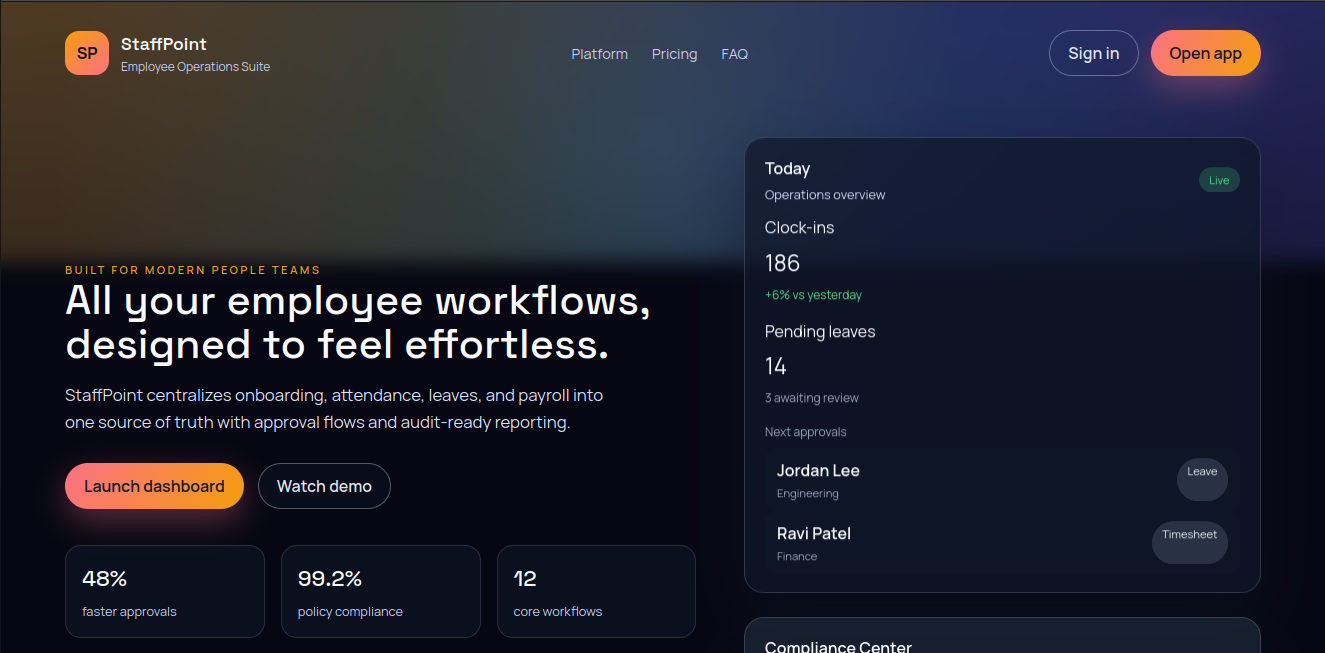Click the Clock-ins value 186
Viewport: 1325px width, 653px height.
click(782, 263)
